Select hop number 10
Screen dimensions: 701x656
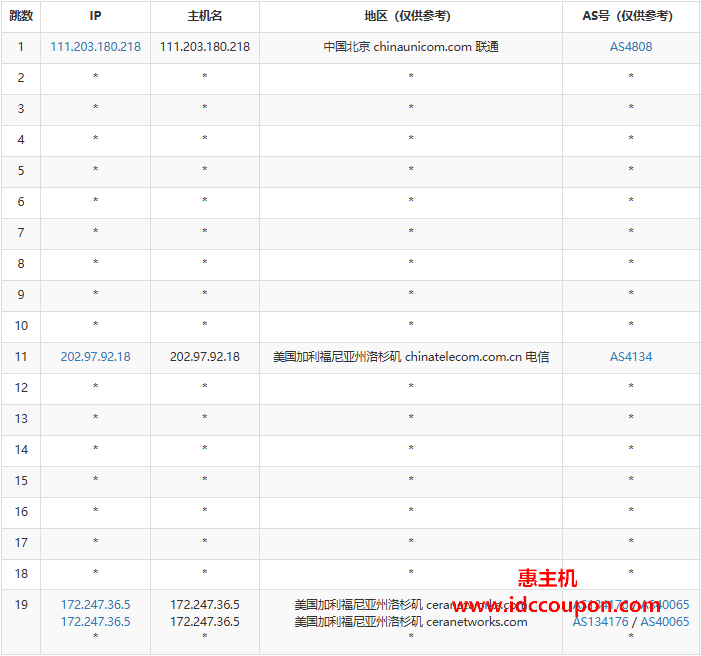click(x=21, y=326)
